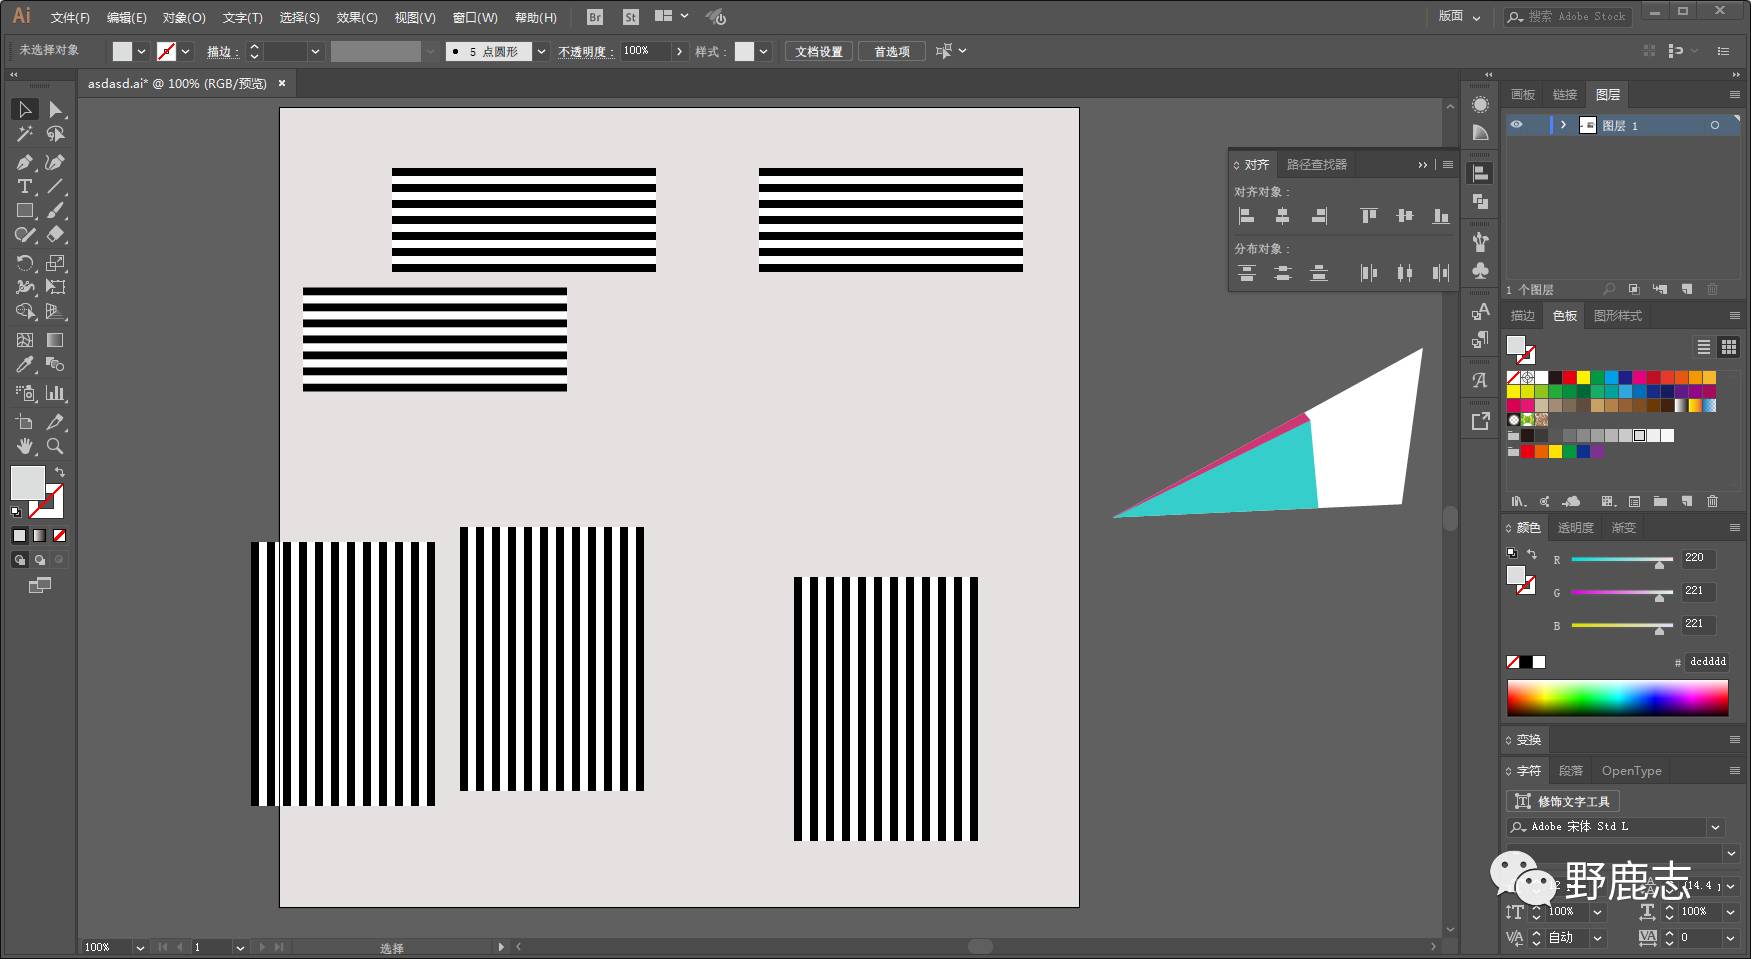Screen dimensions: 1751x959
Task: Open the opacity 100% dropdown arrow
Action: [680, 51]
